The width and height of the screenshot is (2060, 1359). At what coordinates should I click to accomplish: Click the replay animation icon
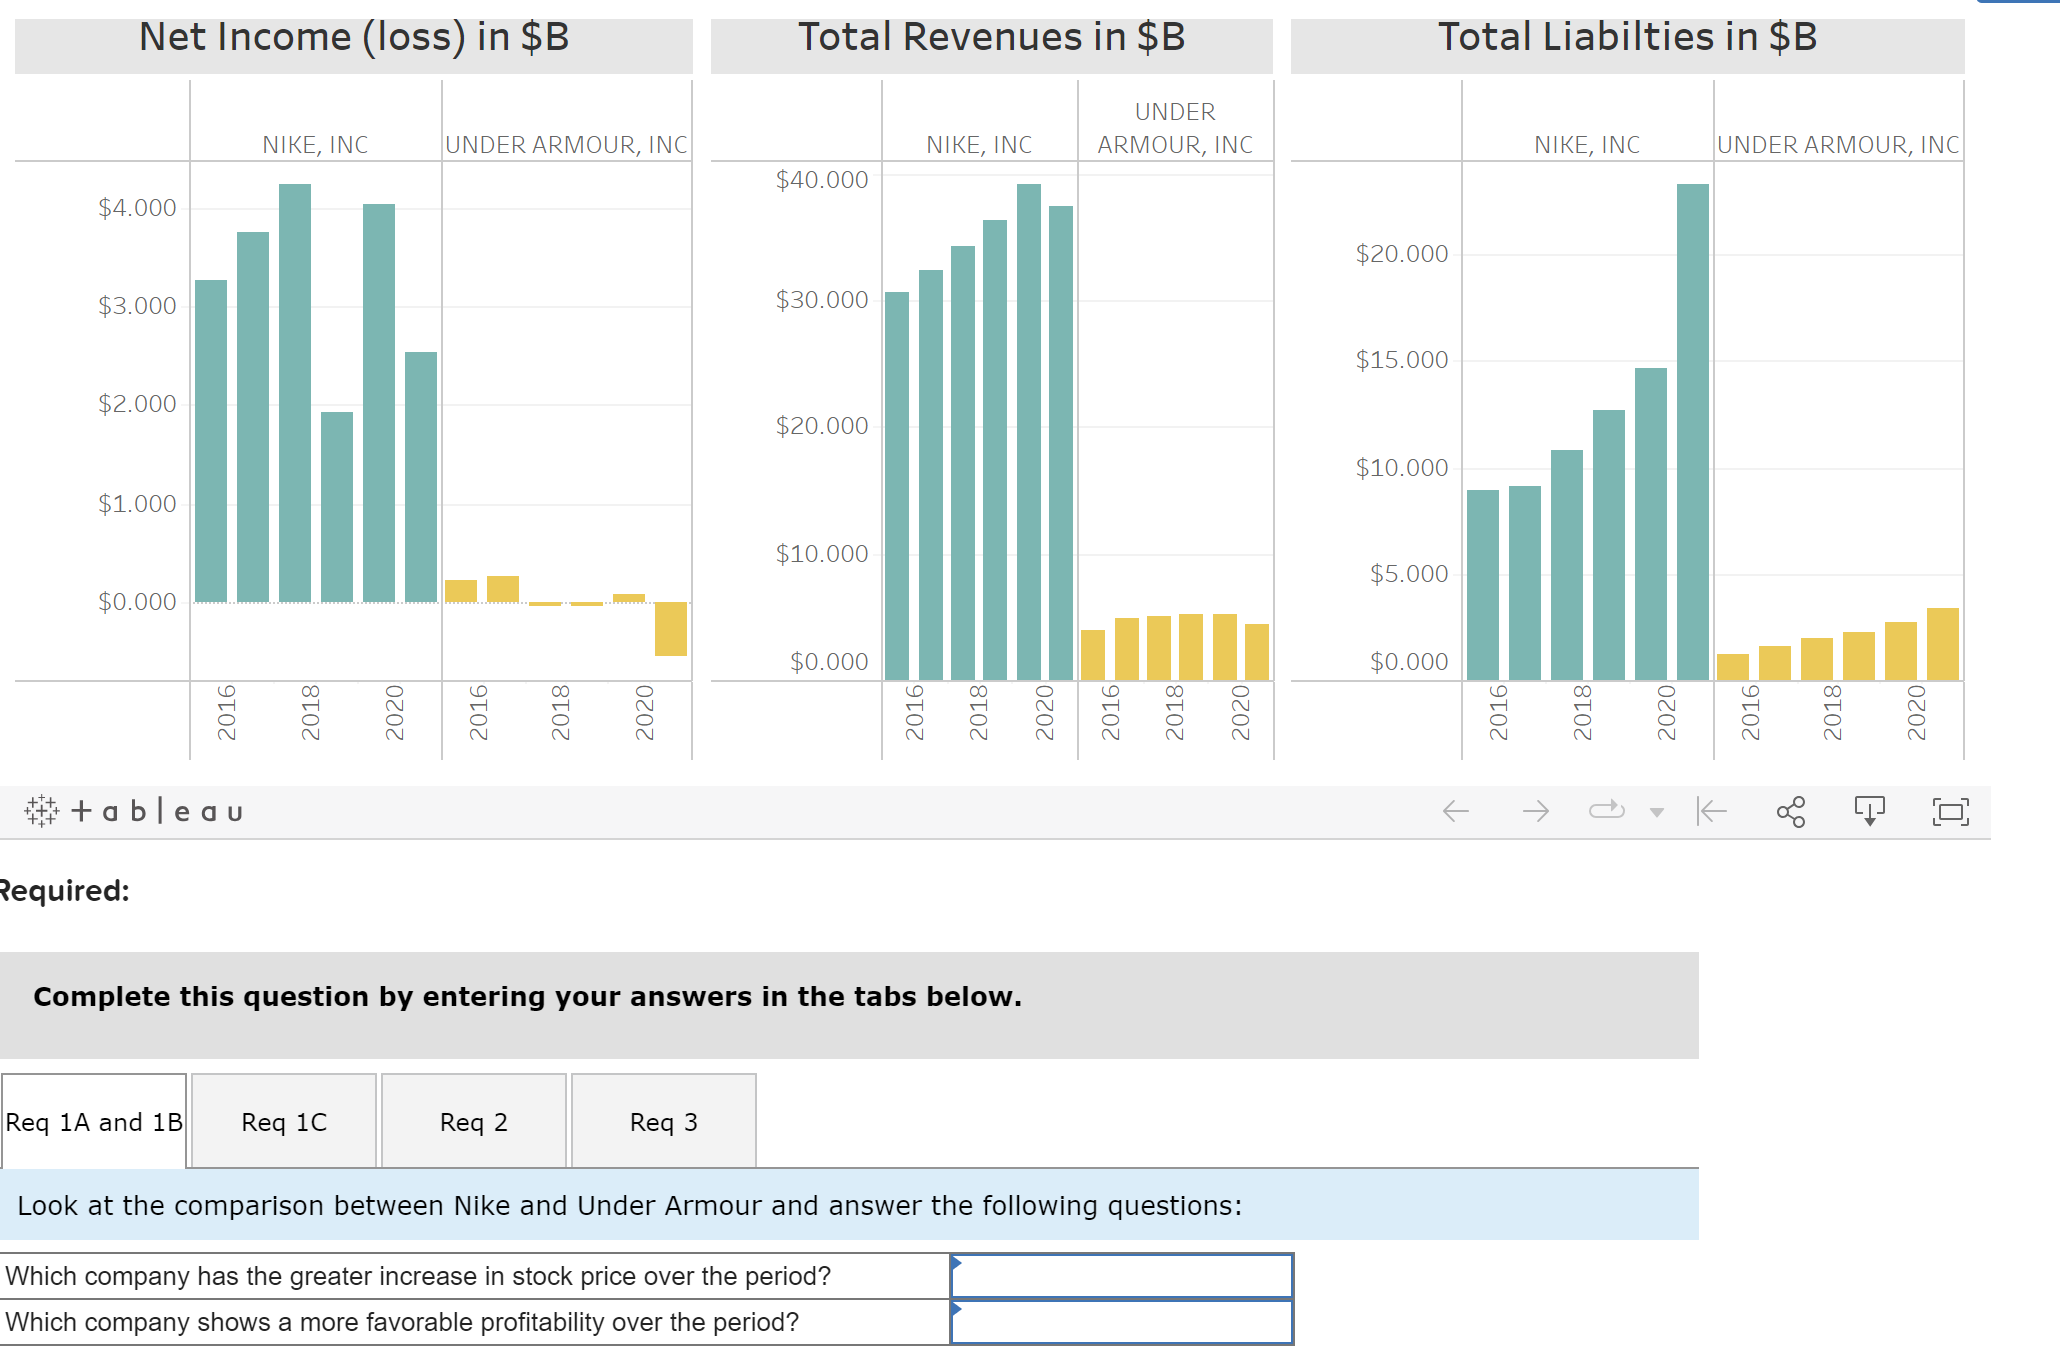(1605, 810)
